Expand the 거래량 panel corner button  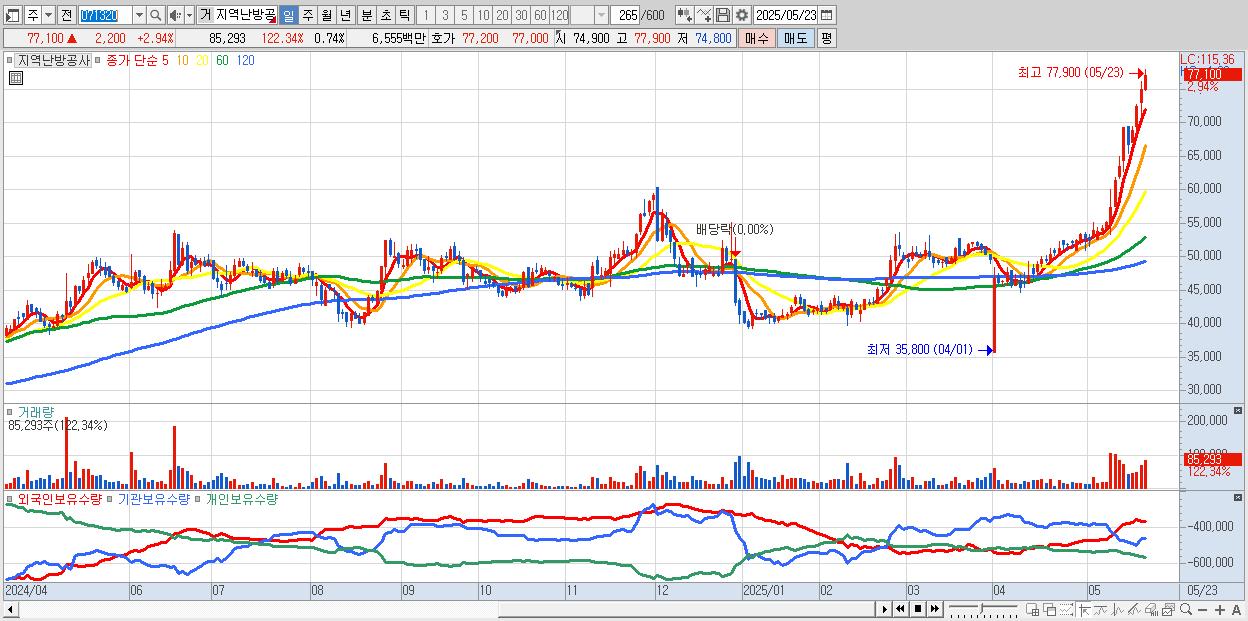click(x=1239, y=411)
